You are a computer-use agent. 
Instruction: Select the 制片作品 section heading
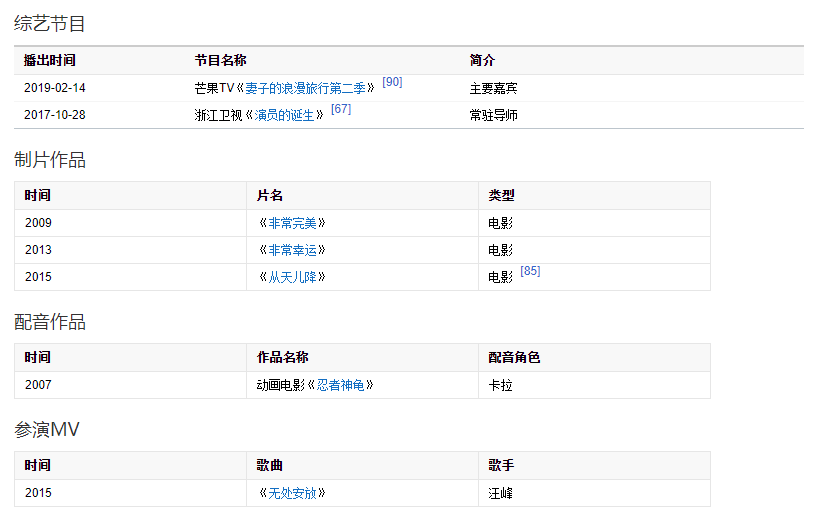(x=49, y=160)
